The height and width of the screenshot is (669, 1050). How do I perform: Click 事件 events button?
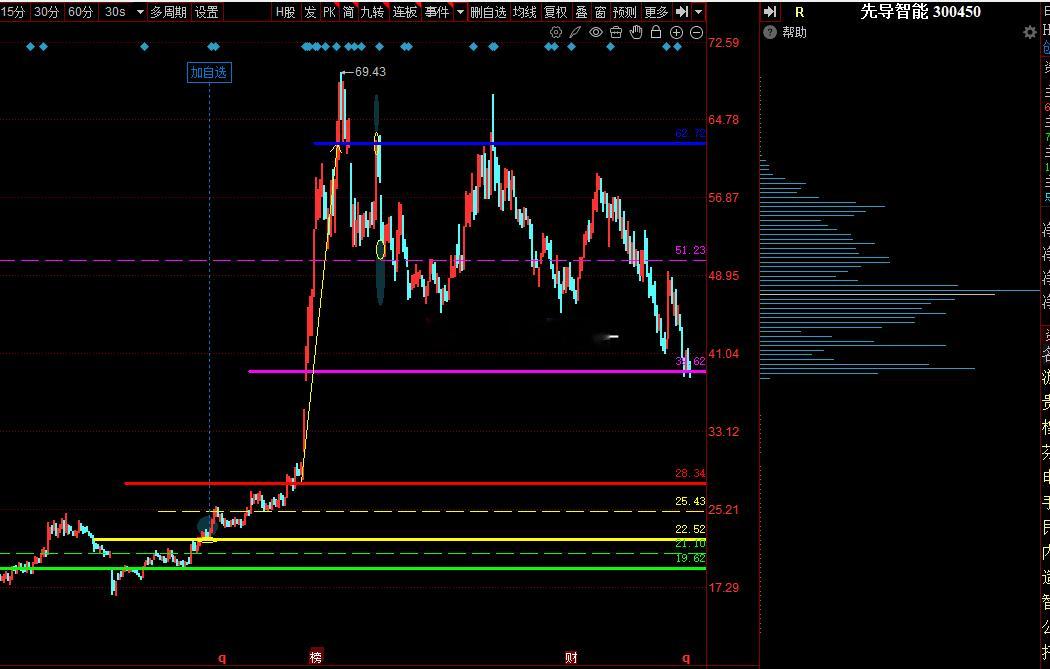tap(437, 12)
